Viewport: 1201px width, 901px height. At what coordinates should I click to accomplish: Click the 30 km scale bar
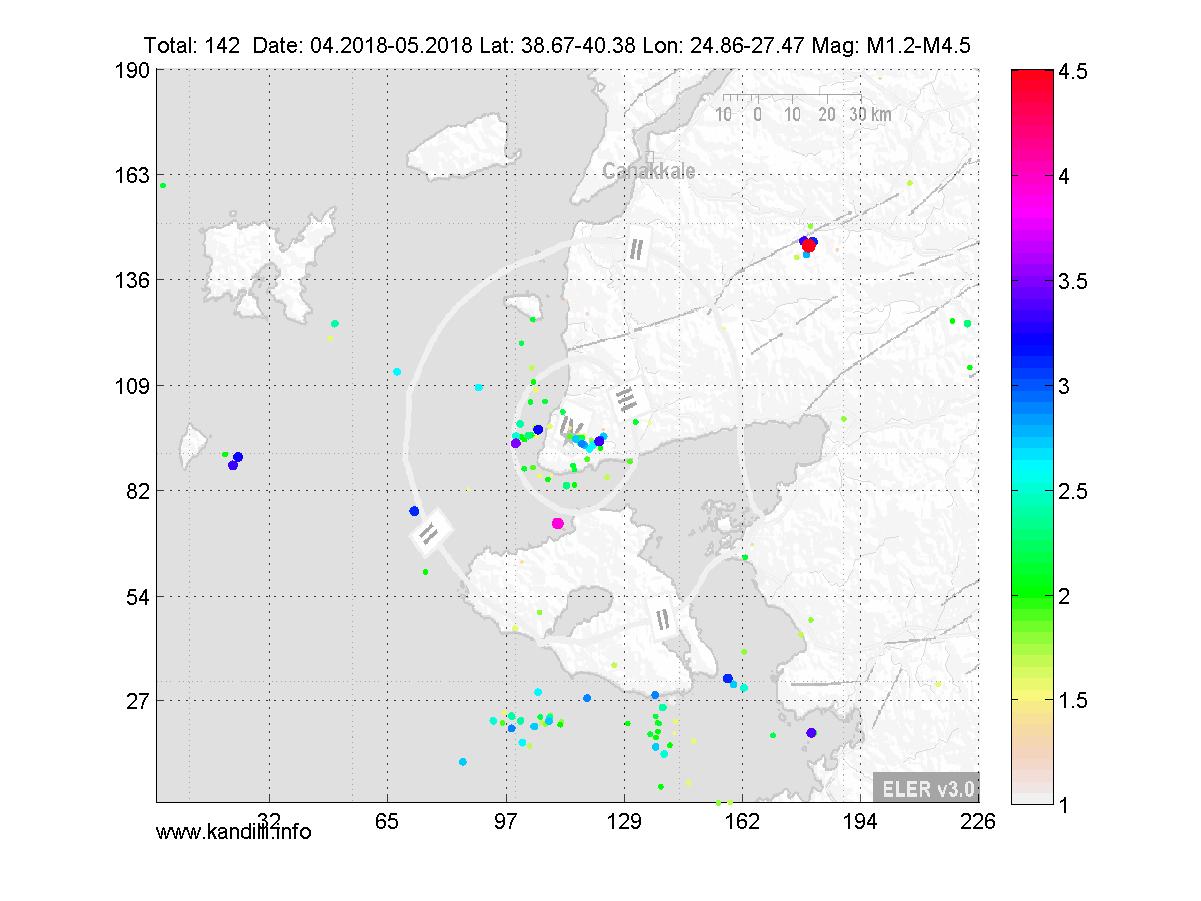pyautogui.click(x=805, y=108)
